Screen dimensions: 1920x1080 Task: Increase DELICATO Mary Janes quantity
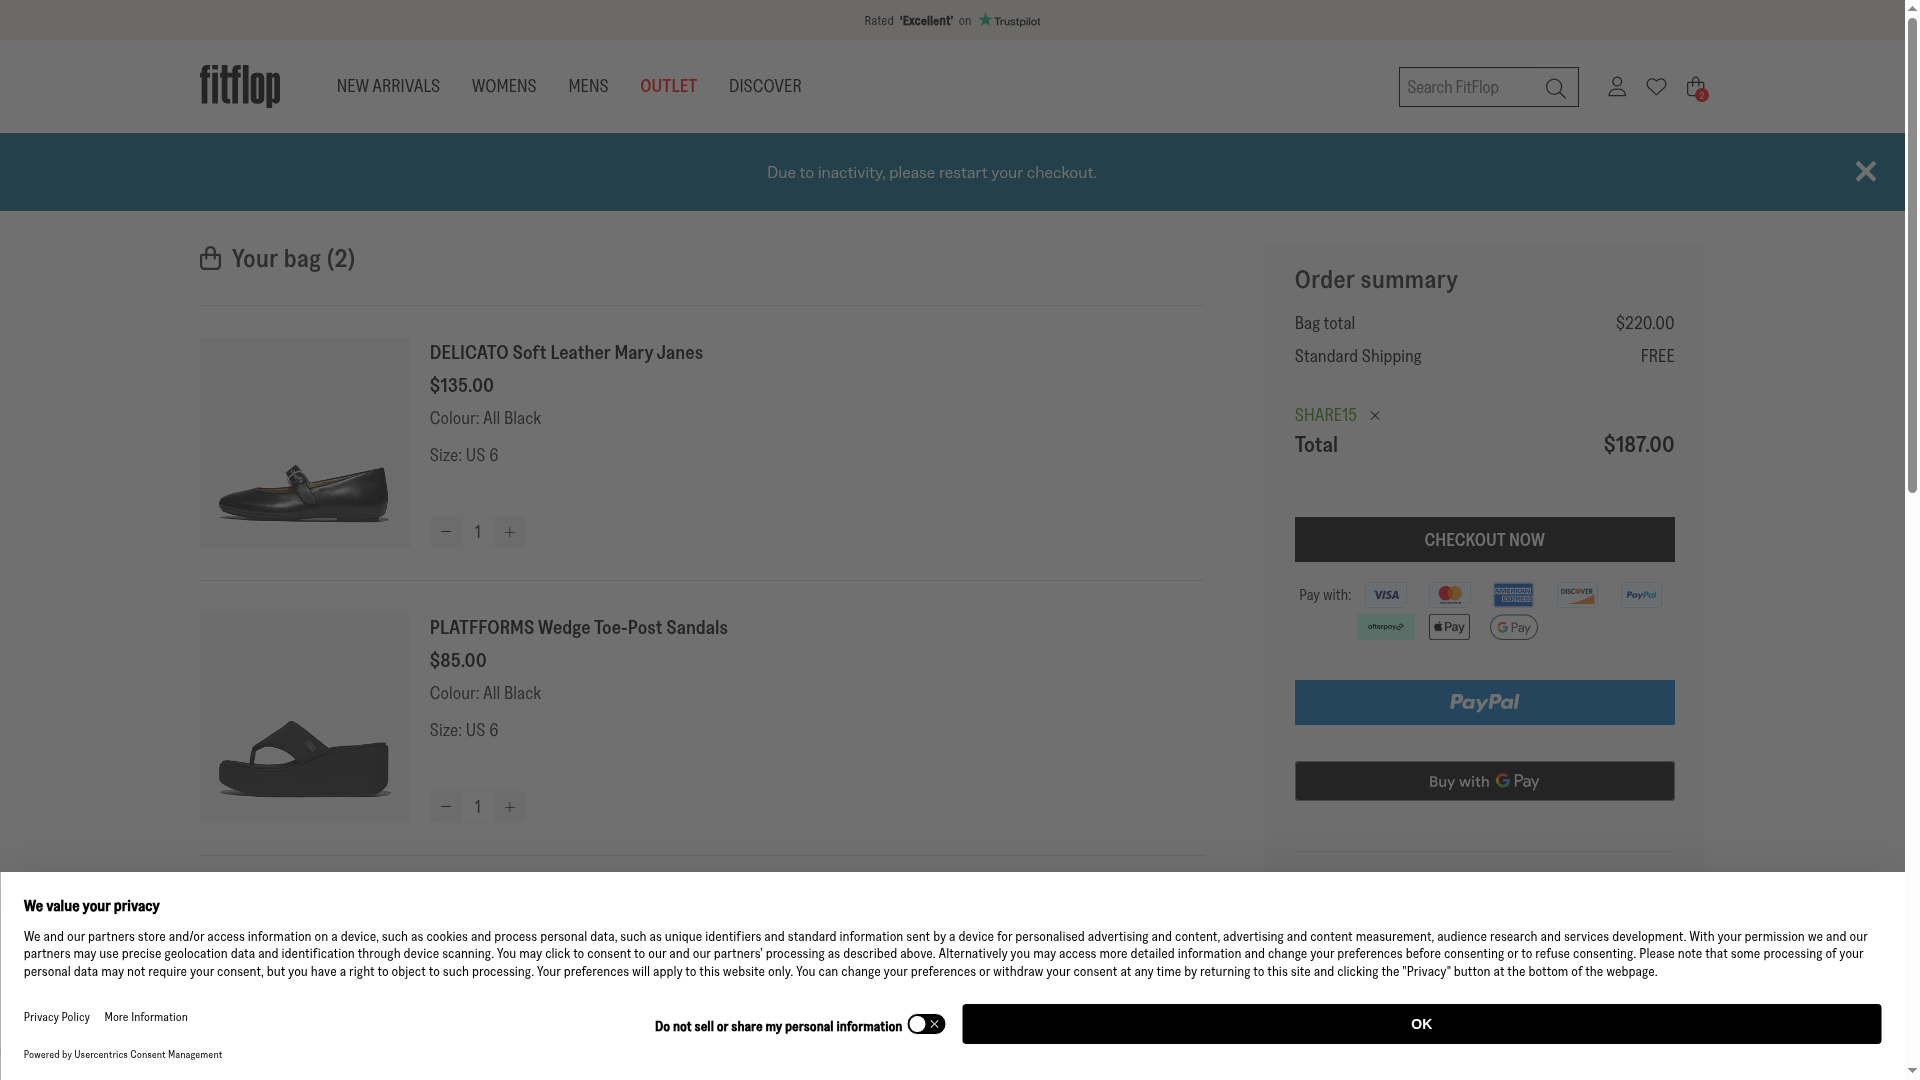click(509, 532)
